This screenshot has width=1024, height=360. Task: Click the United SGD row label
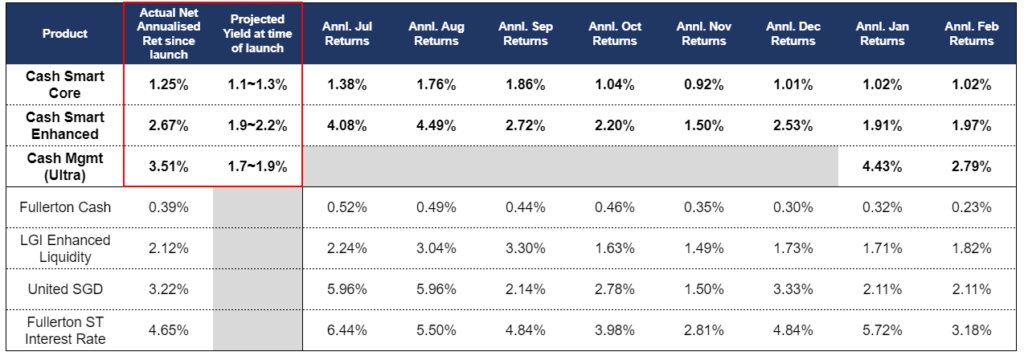click(x=65, y=289)
